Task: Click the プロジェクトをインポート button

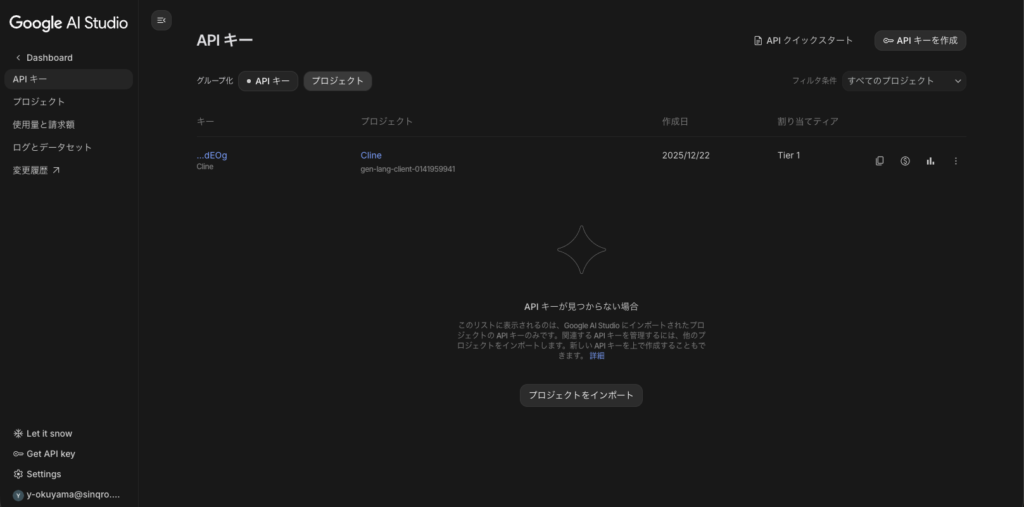Action: pos(581,395)
